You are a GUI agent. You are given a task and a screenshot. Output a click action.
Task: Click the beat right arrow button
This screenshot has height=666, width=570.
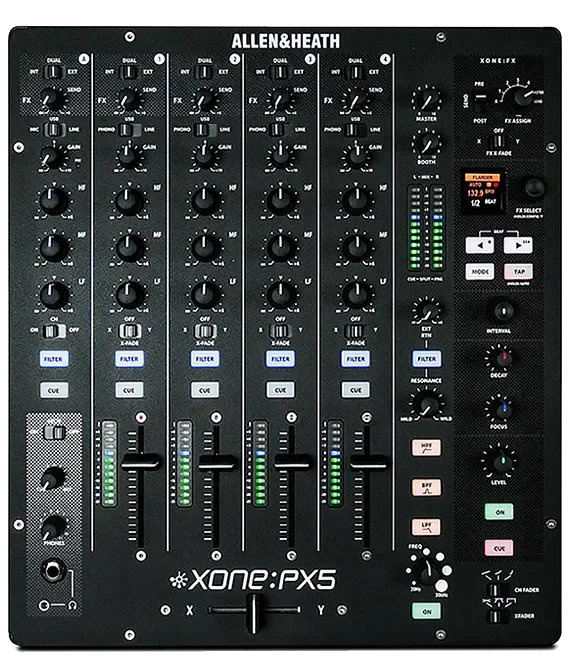(518, 245)
